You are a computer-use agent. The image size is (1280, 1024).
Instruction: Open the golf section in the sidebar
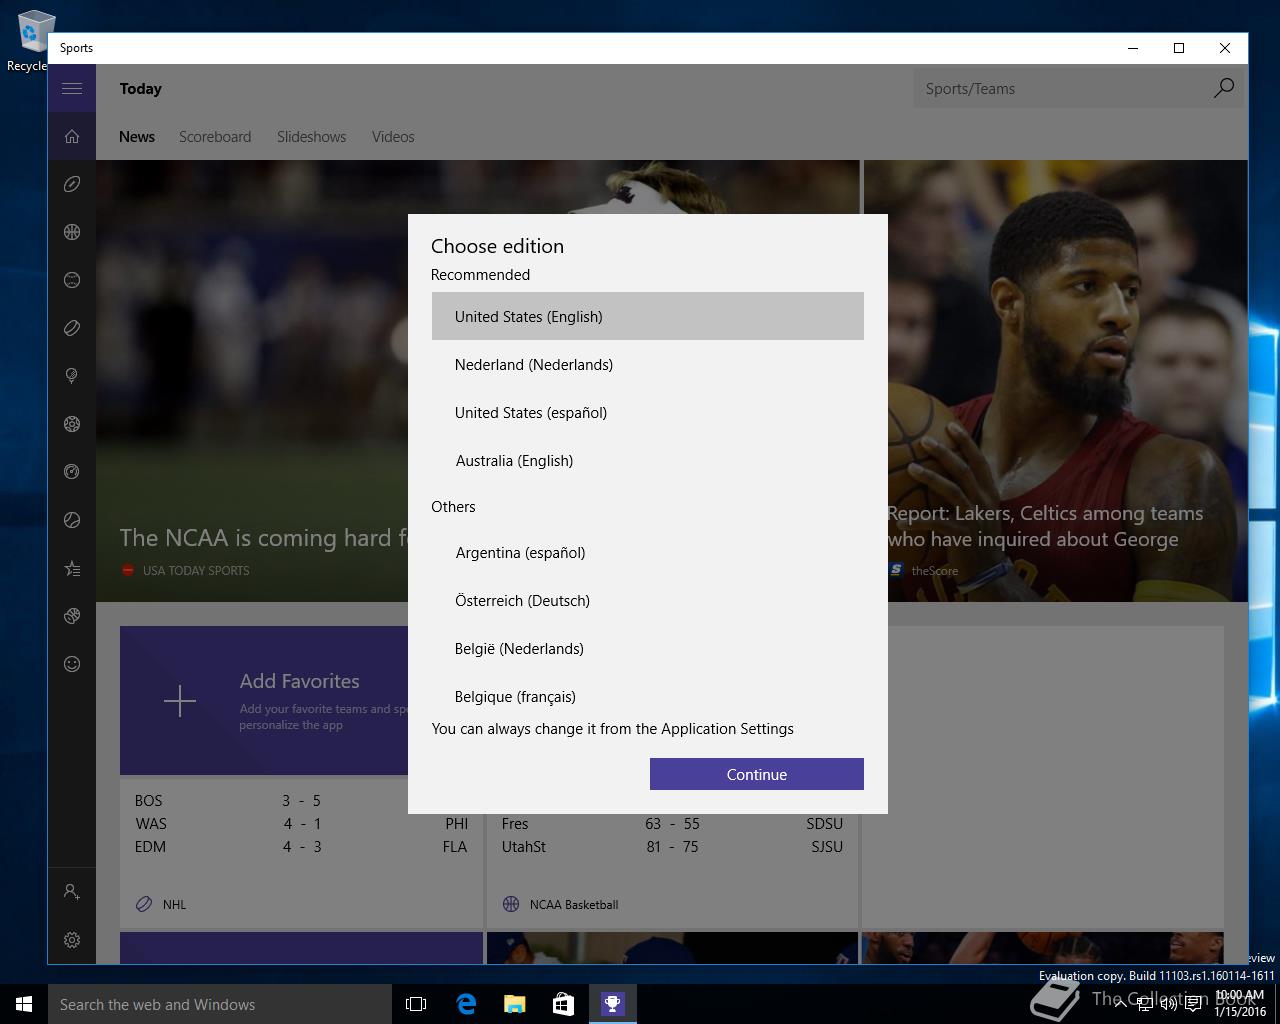(x=72, y=376)
